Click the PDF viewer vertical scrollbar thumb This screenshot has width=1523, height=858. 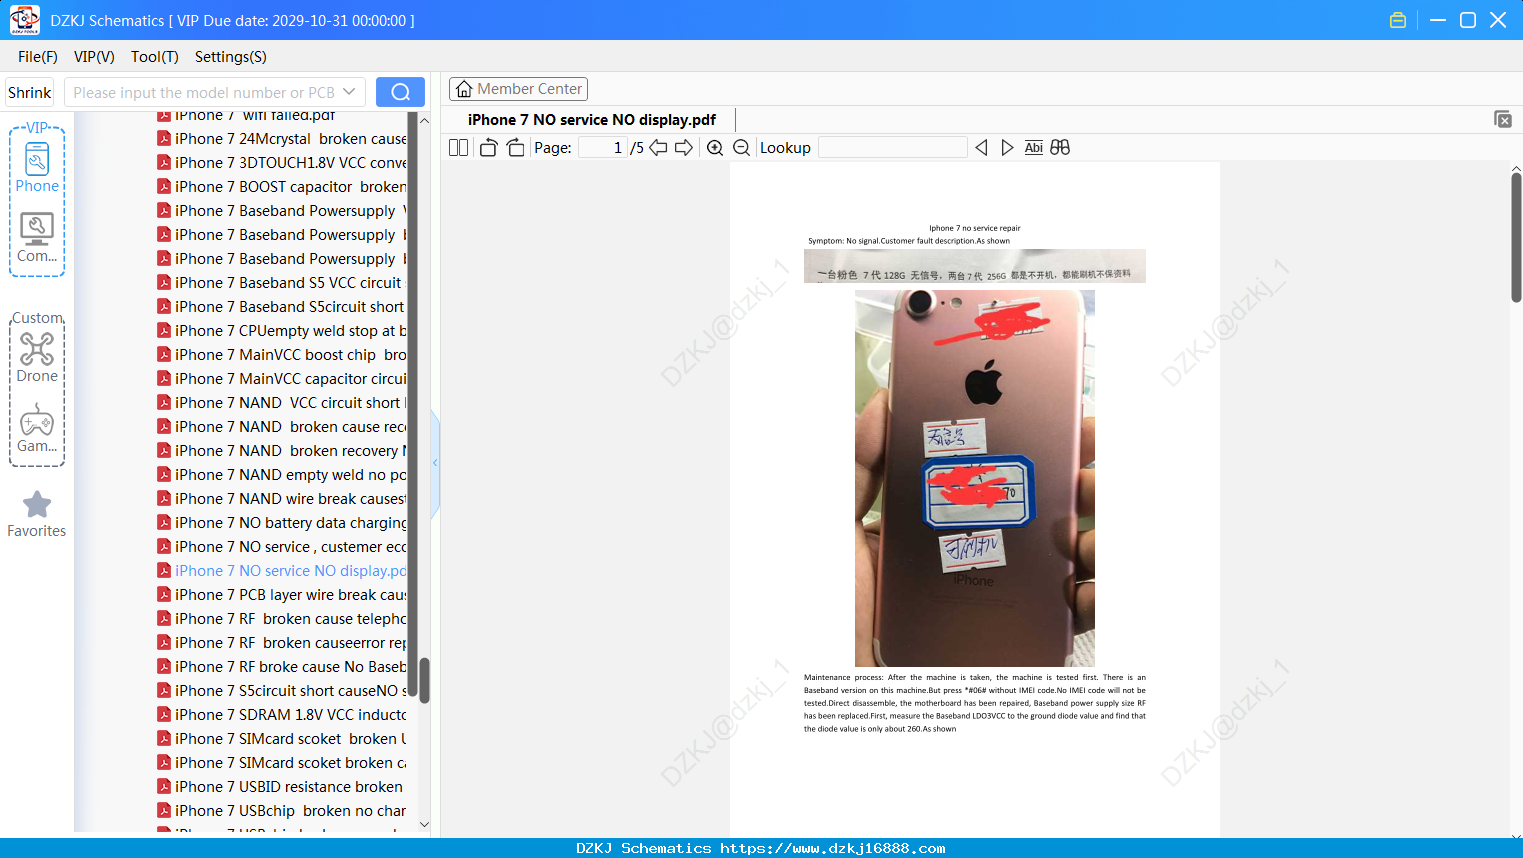click(x=1516, y=237)
